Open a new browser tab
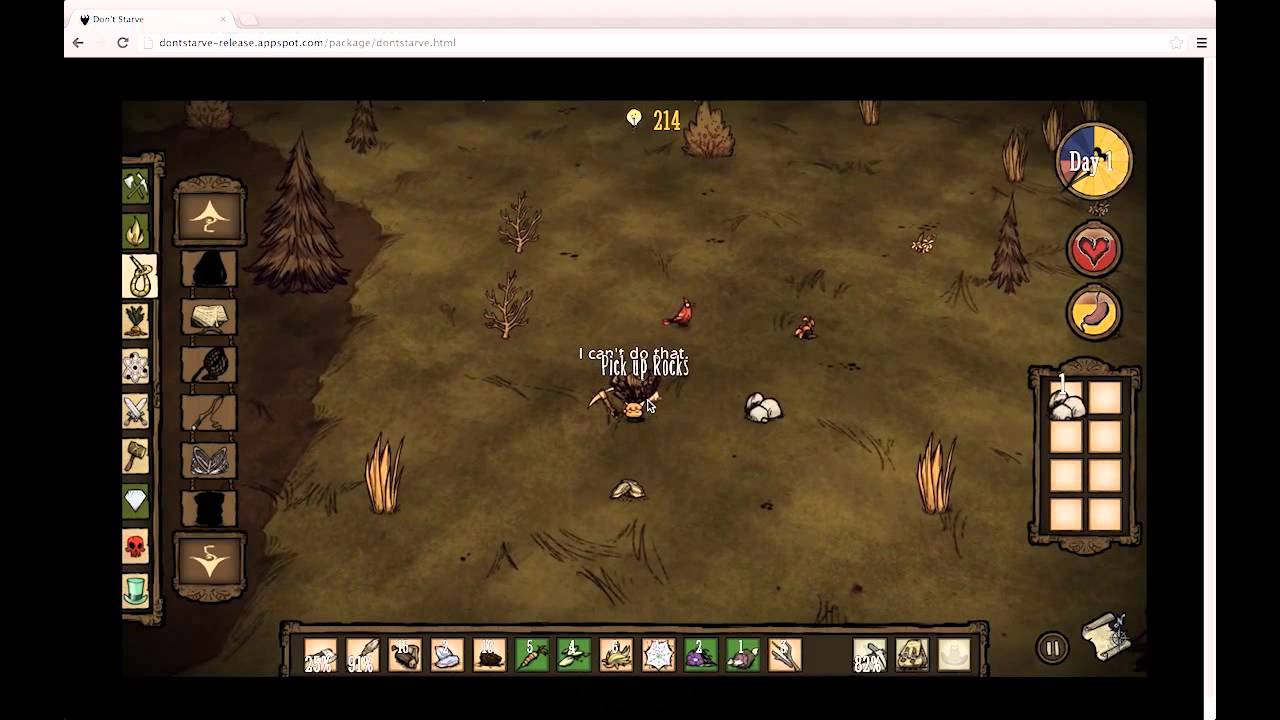Image resolution: width=1280 pixels, height=720 pixels. pyautogui.click(x=247, y=19)
